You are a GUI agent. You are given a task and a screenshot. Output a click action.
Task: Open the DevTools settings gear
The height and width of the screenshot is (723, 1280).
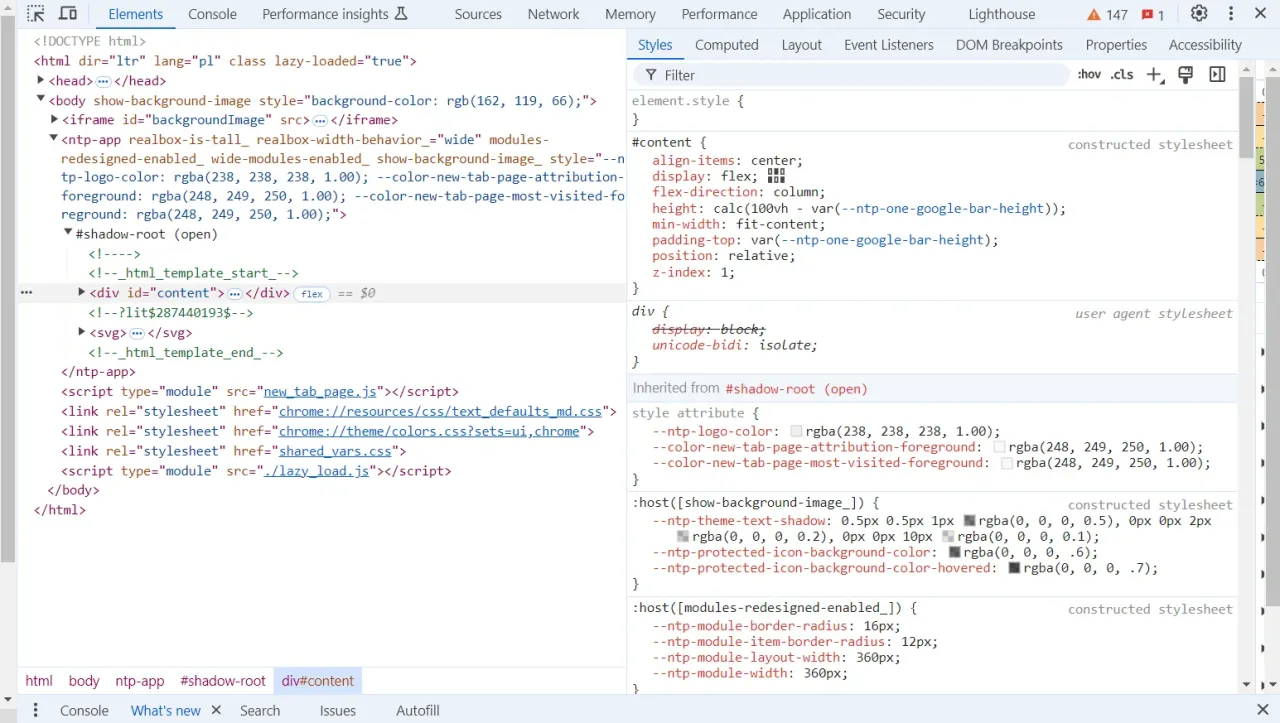click(x=1198, y=13)
